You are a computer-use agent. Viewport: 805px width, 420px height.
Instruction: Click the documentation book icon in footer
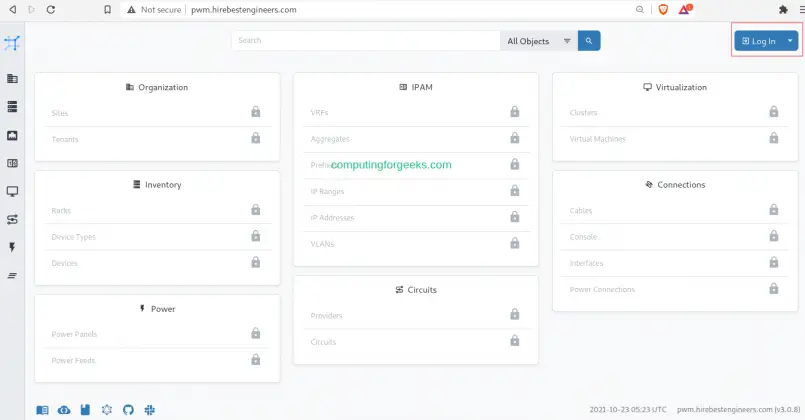coord(42,410)
